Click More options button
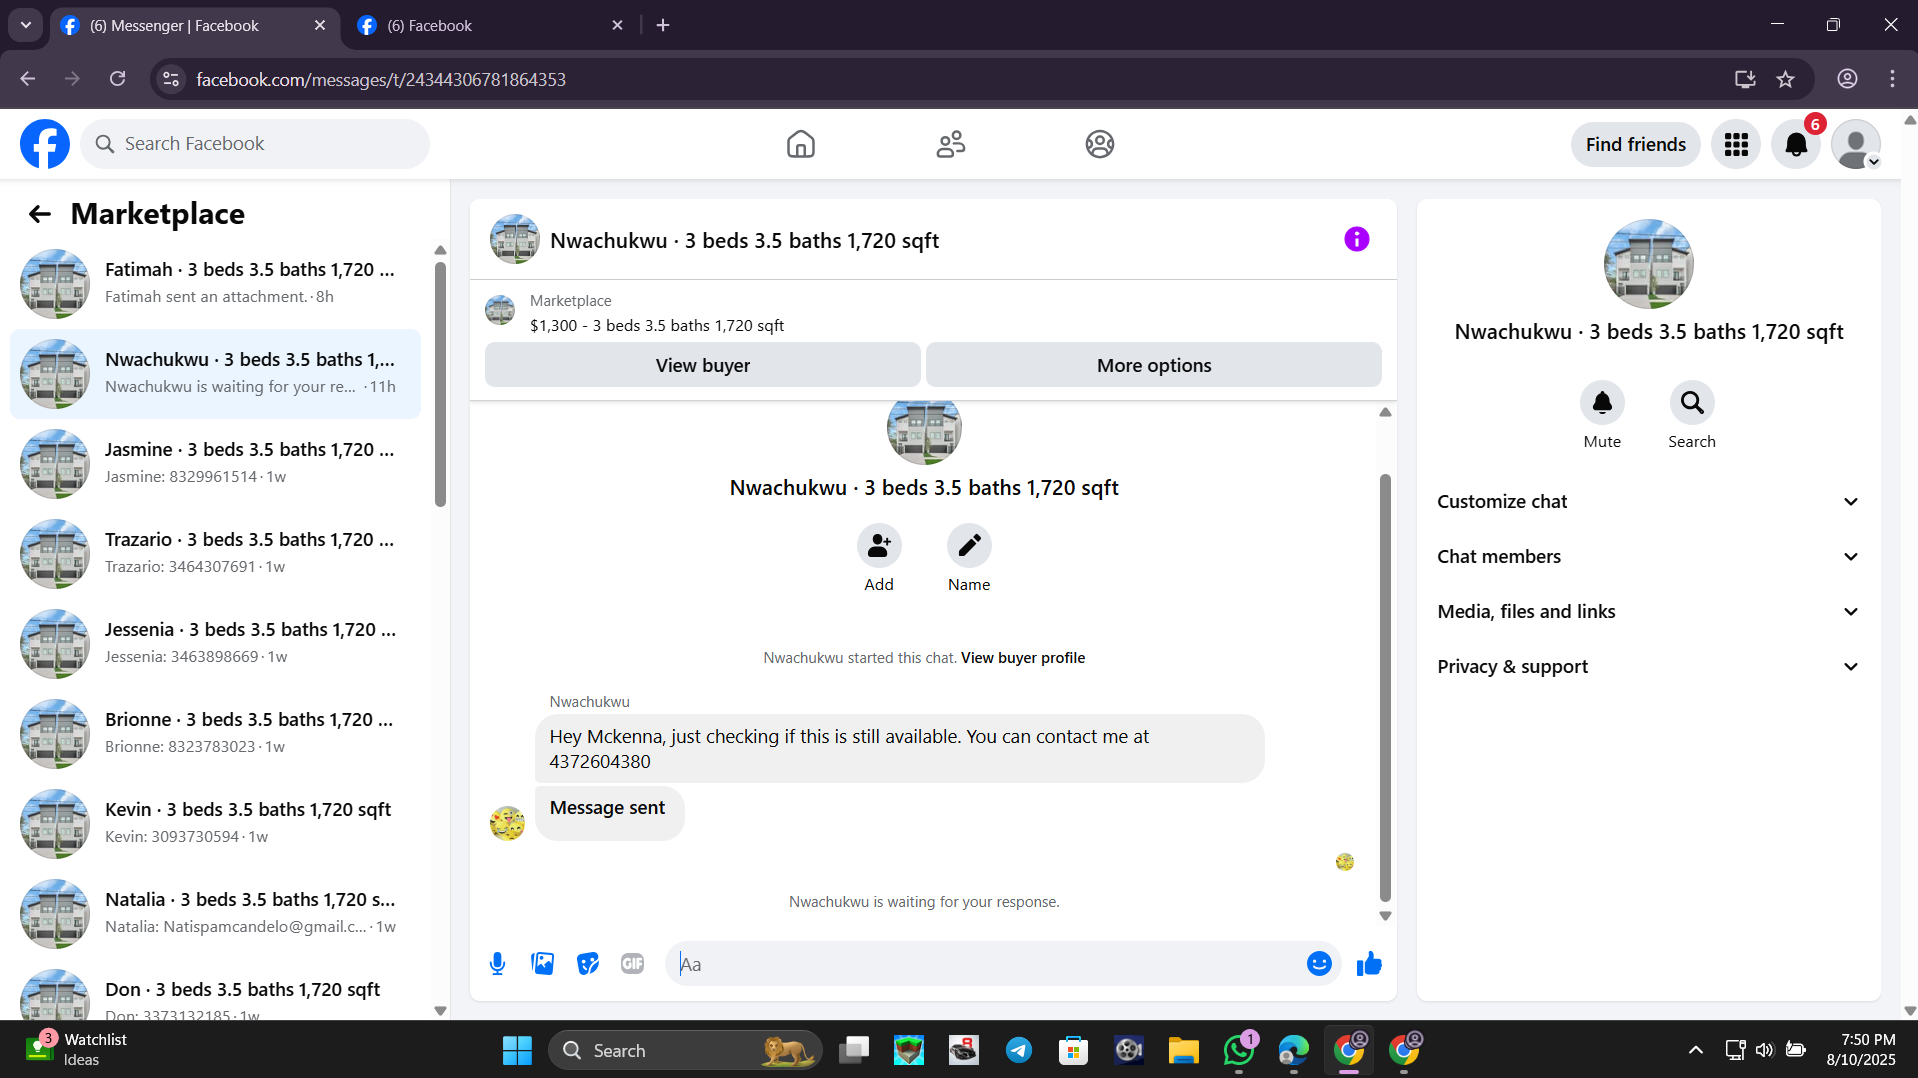The width and height of the screenshot is (1918, 1078). click(x=1154, y=365)
